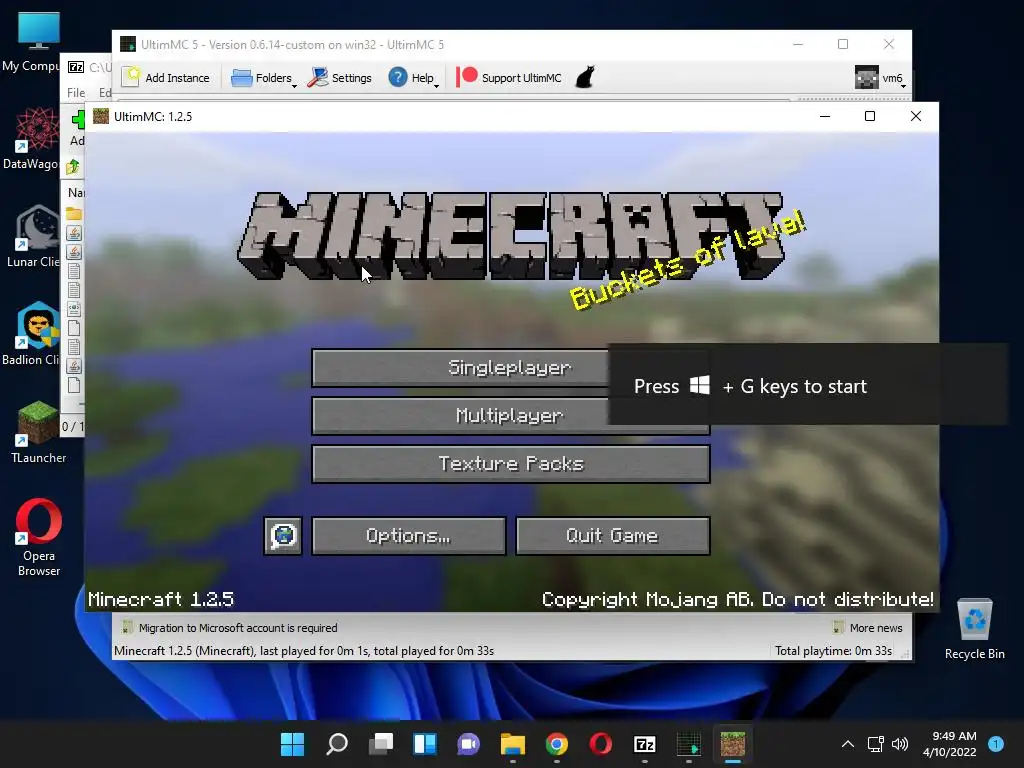
Task: Click Total playtime status text
Action: coord(833,651)
